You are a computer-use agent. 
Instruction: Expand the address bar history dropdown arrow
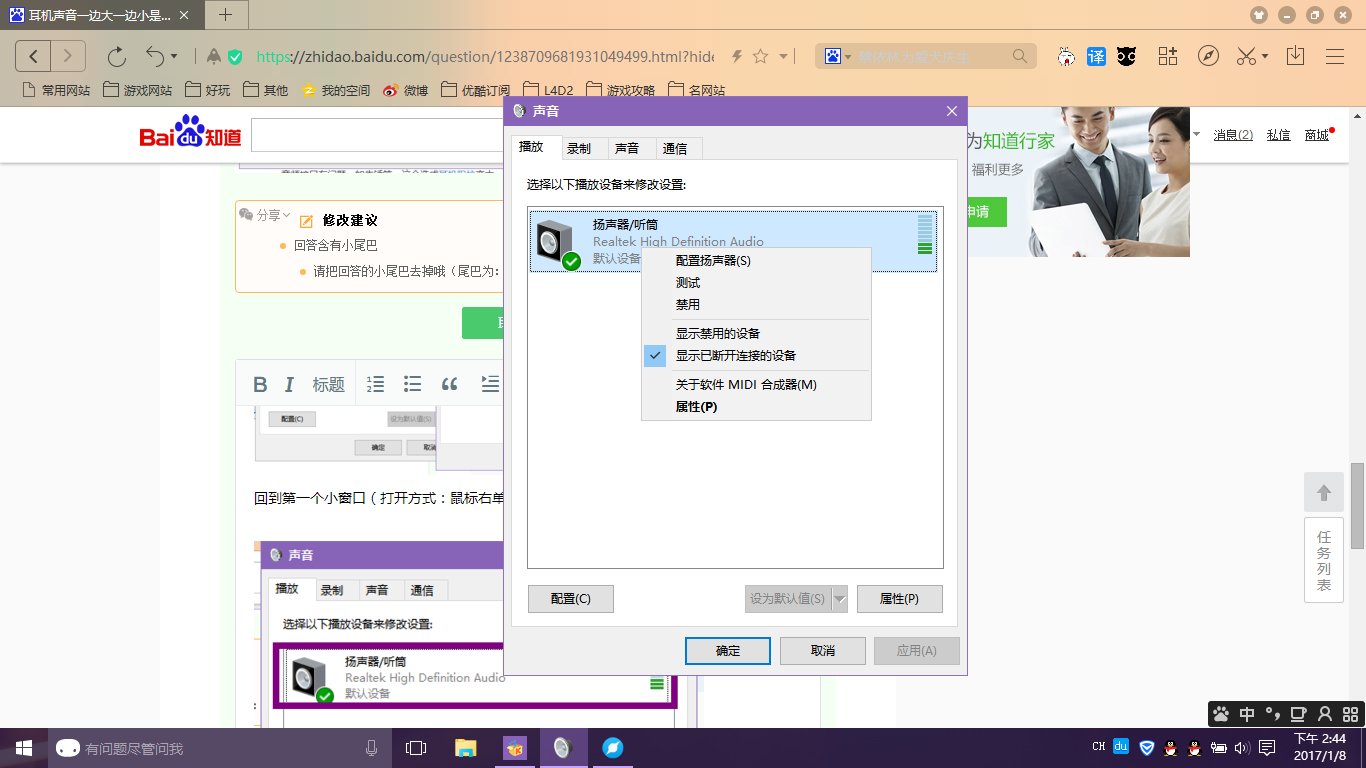(784, 56)
